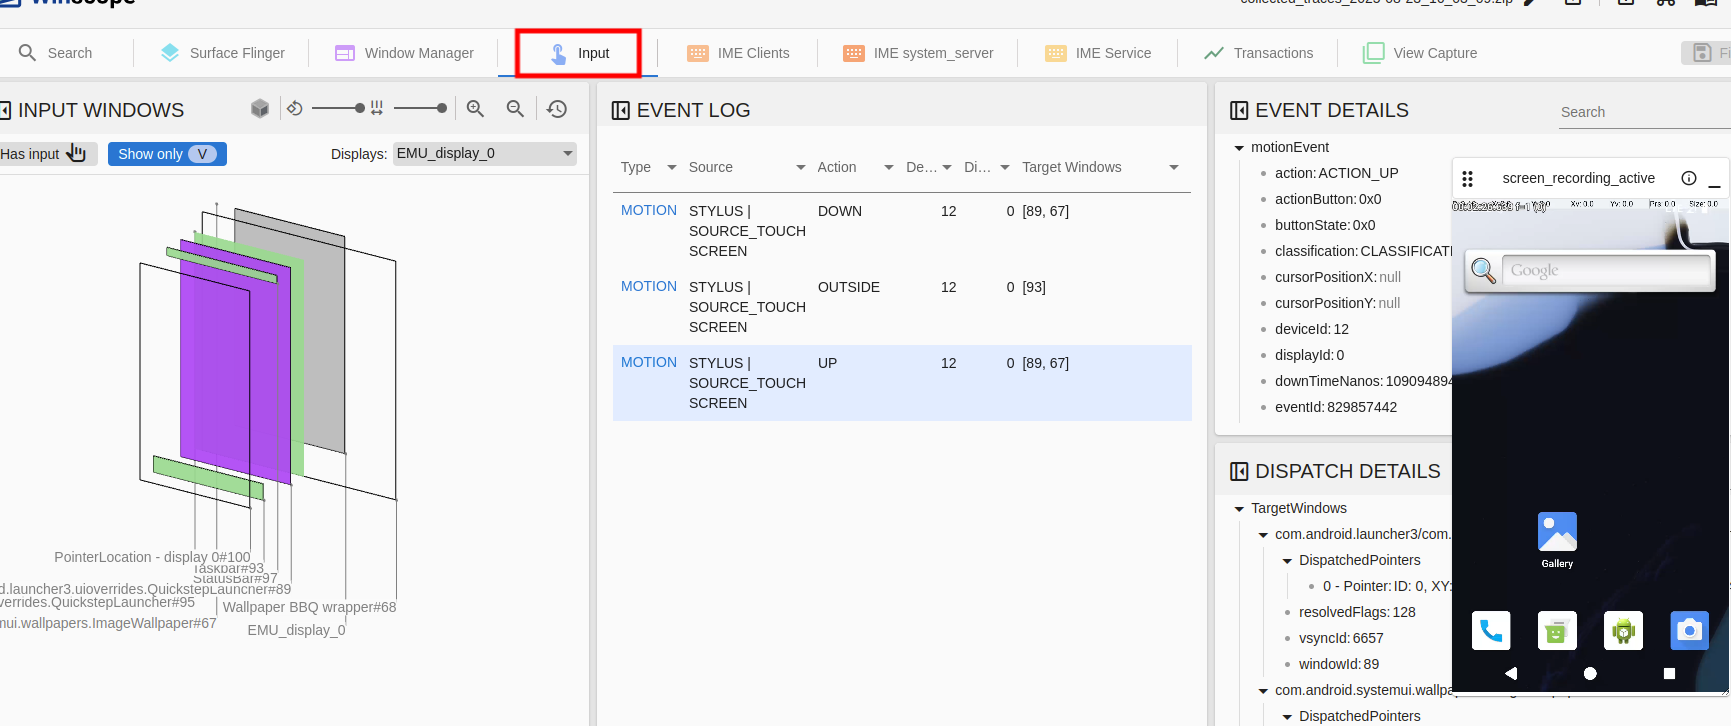
Task: Select the MOTION DOWN event row
Action: [x=902, y=231]
